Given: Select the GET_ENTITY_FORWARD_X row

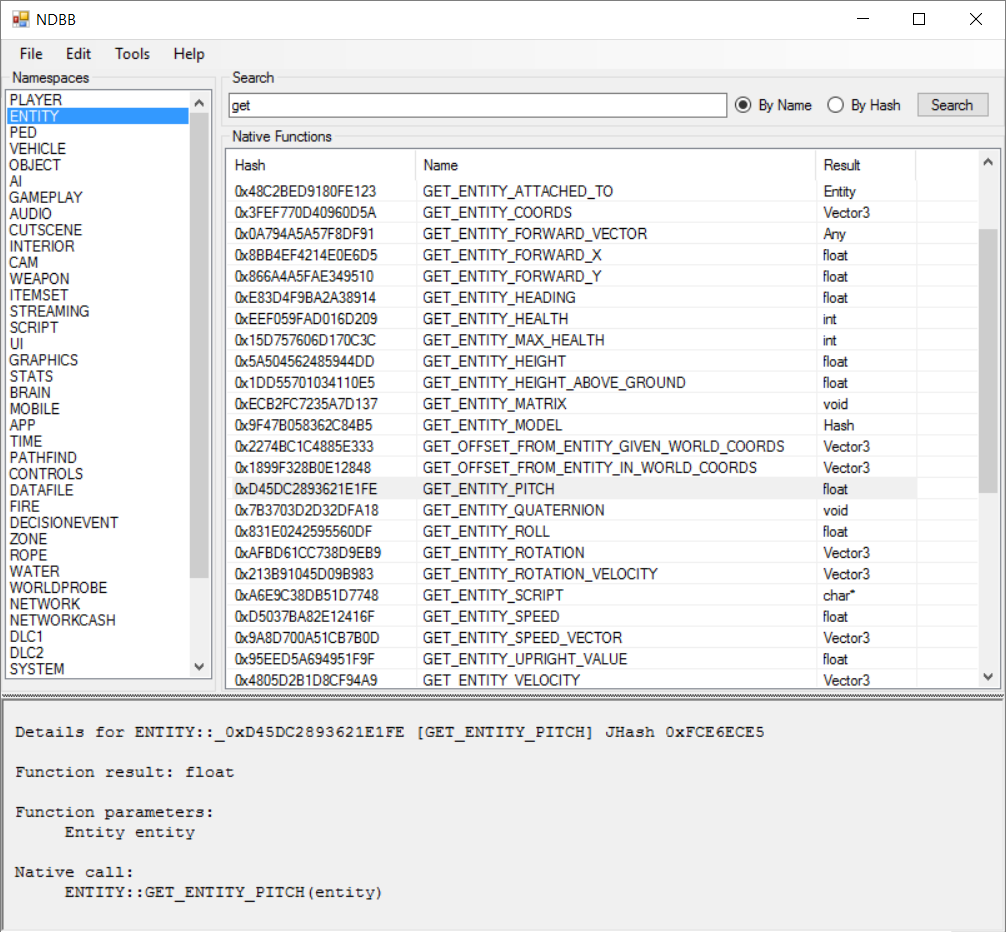Looking at the screenshot, I should click(571, 255).
